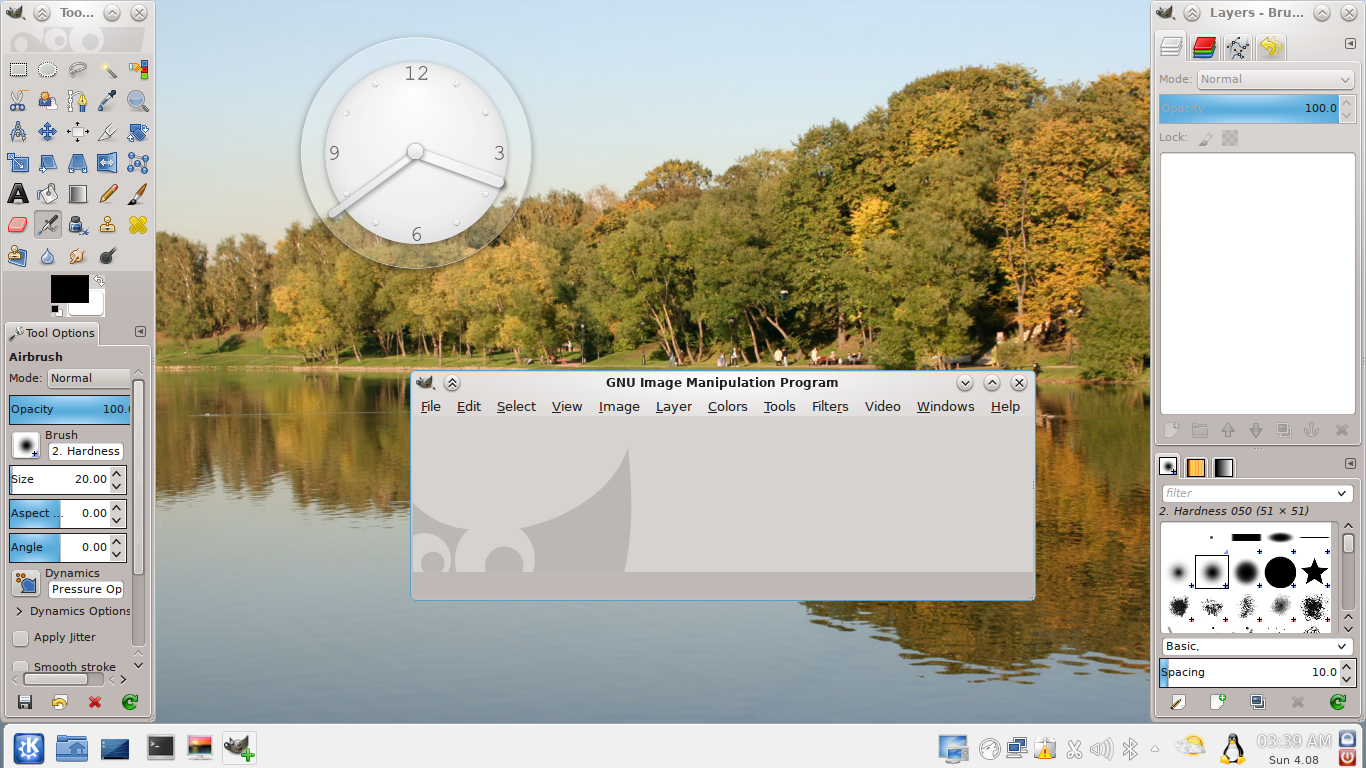
Task: Select the Ellipse Select tool
Action: click(x=48, y=70)
